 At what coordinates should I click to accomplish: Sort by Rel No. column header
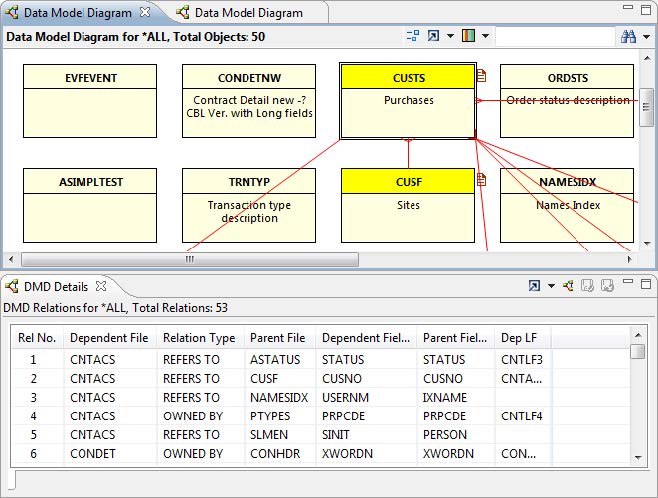point(37,338)
